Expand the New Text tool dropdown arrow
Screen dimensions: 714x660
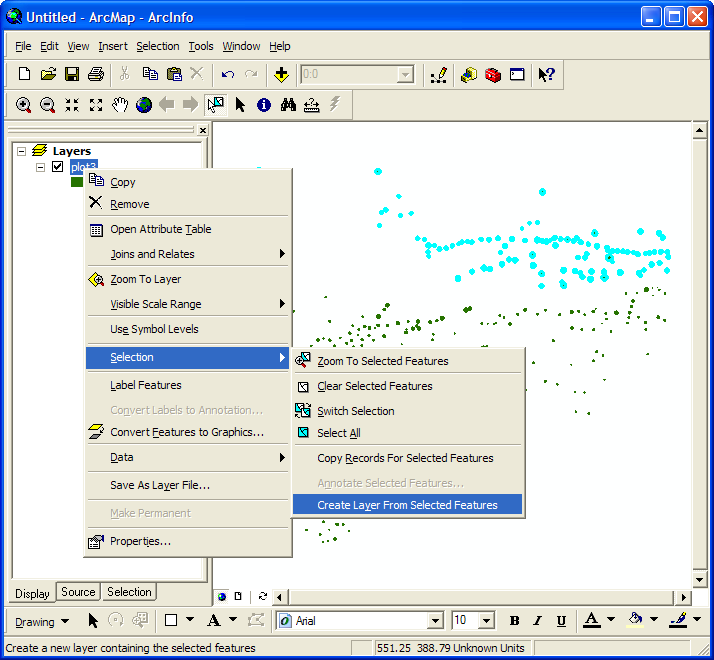pyautogui.click(x=233, y=620)
